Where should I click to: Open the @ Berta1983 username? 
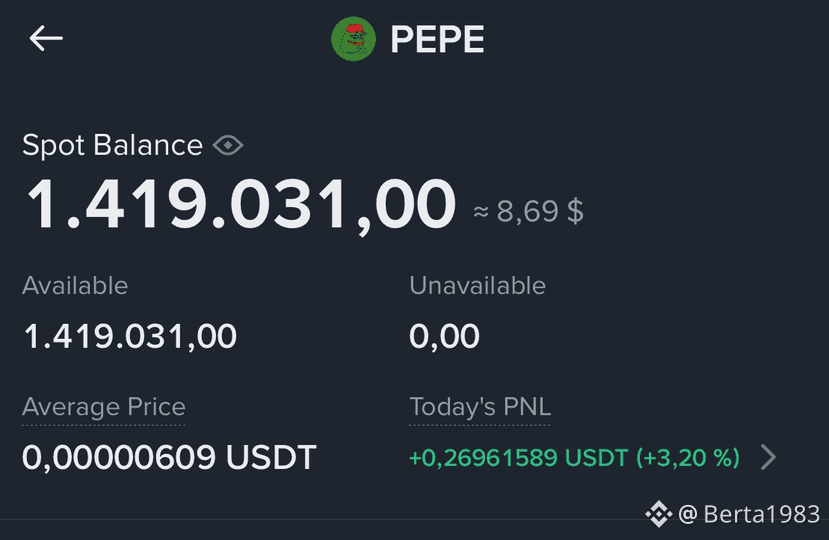(x=749, y=514)
